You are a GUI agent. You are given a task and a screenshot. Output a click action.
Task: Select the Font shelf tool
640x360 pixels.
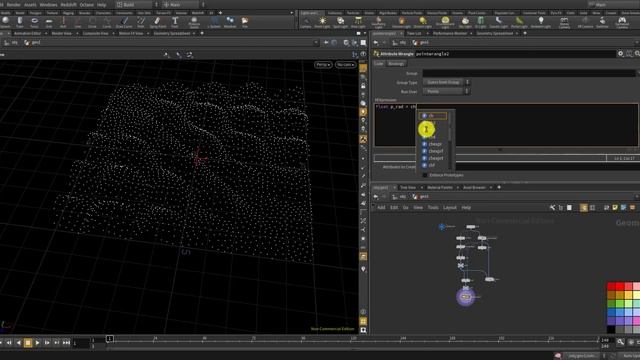coord(175,22)
